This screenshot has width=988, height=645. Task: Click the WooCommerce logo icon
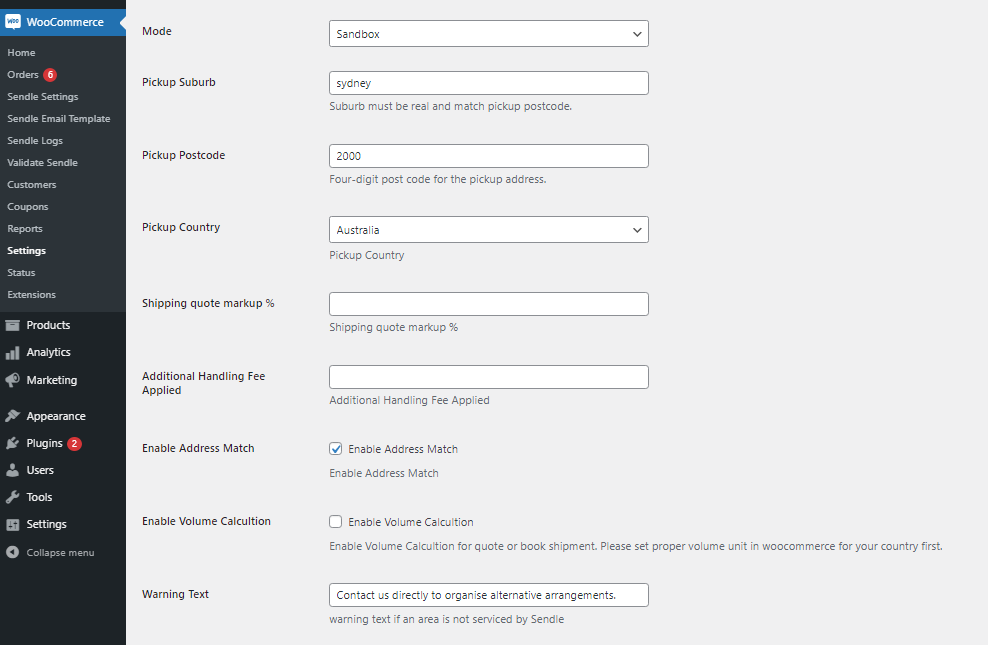coord(13,22)
